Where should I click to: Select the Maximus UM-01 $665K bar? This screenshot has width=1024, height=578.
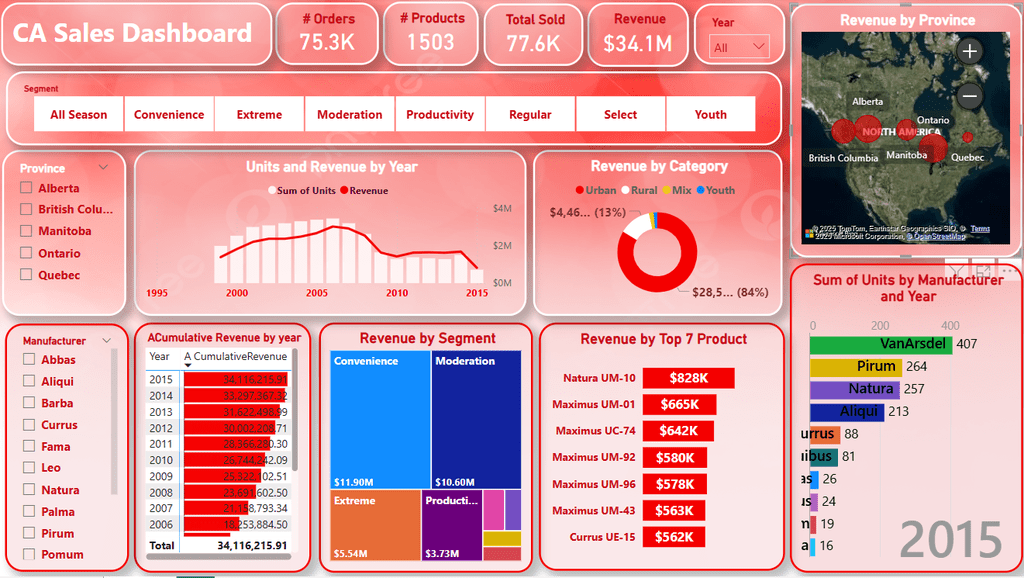tap(679, 404)
